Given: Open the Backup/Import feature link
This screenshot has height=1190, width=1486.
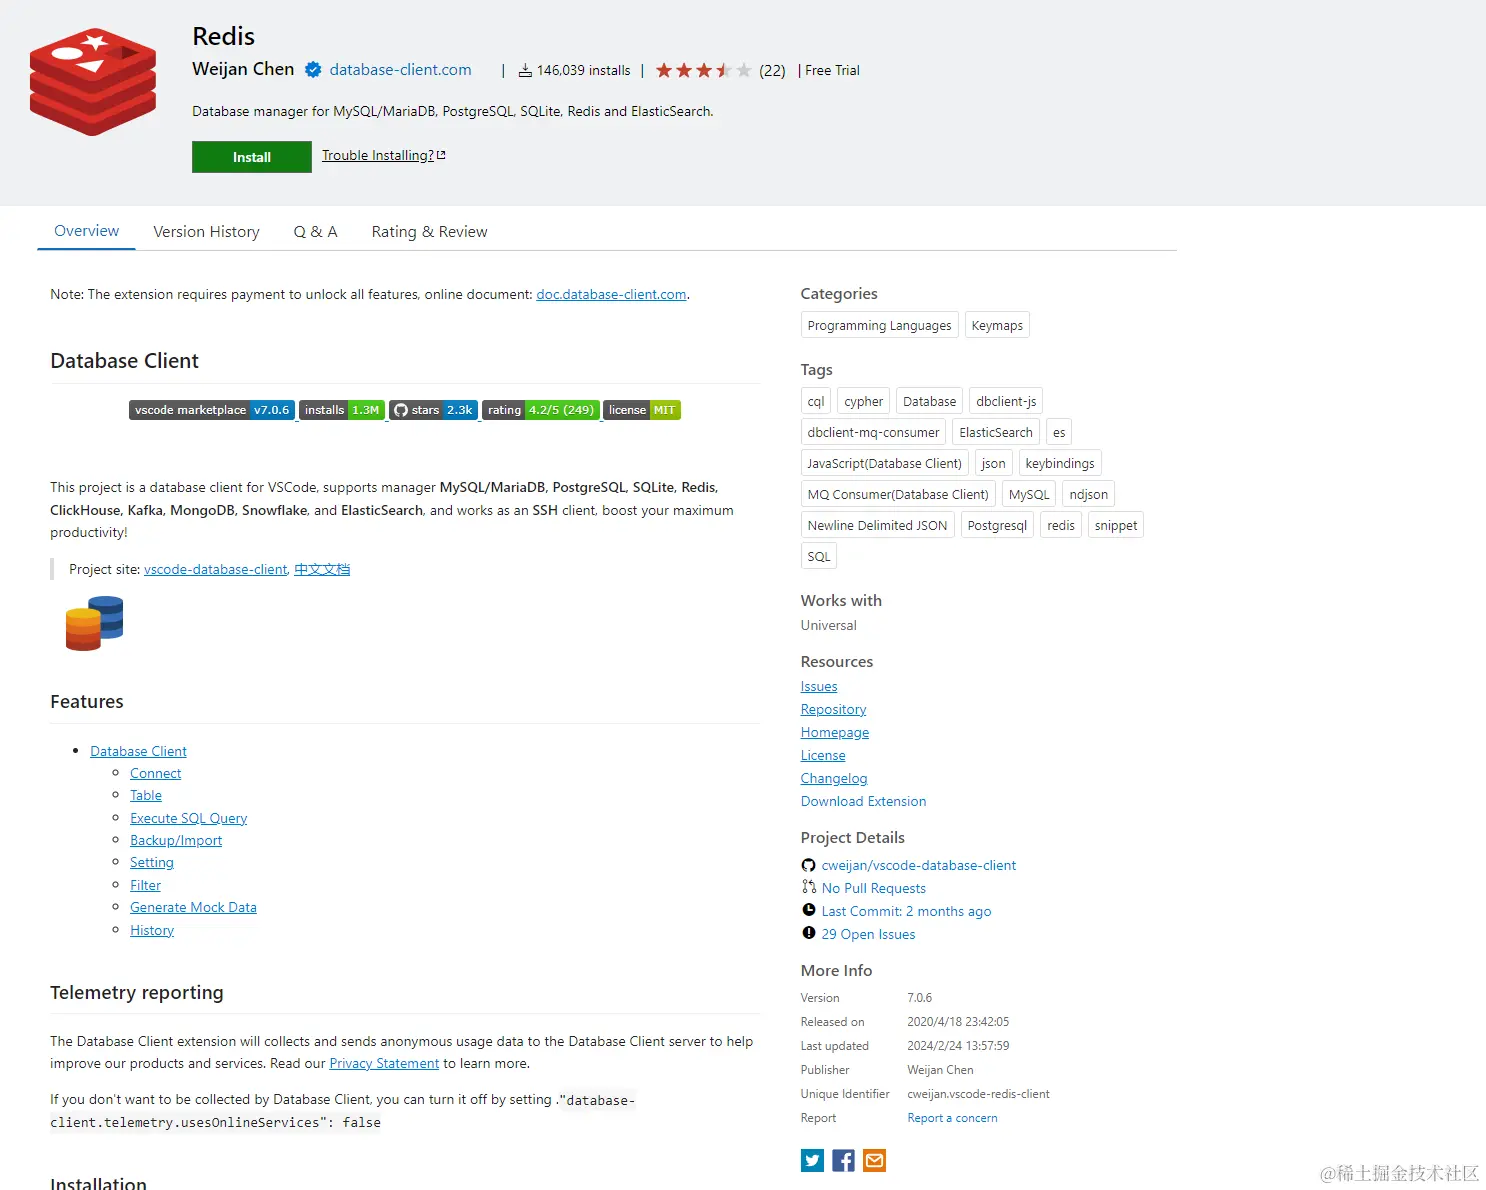Looking at the screenshot, I should click(176, 840).
